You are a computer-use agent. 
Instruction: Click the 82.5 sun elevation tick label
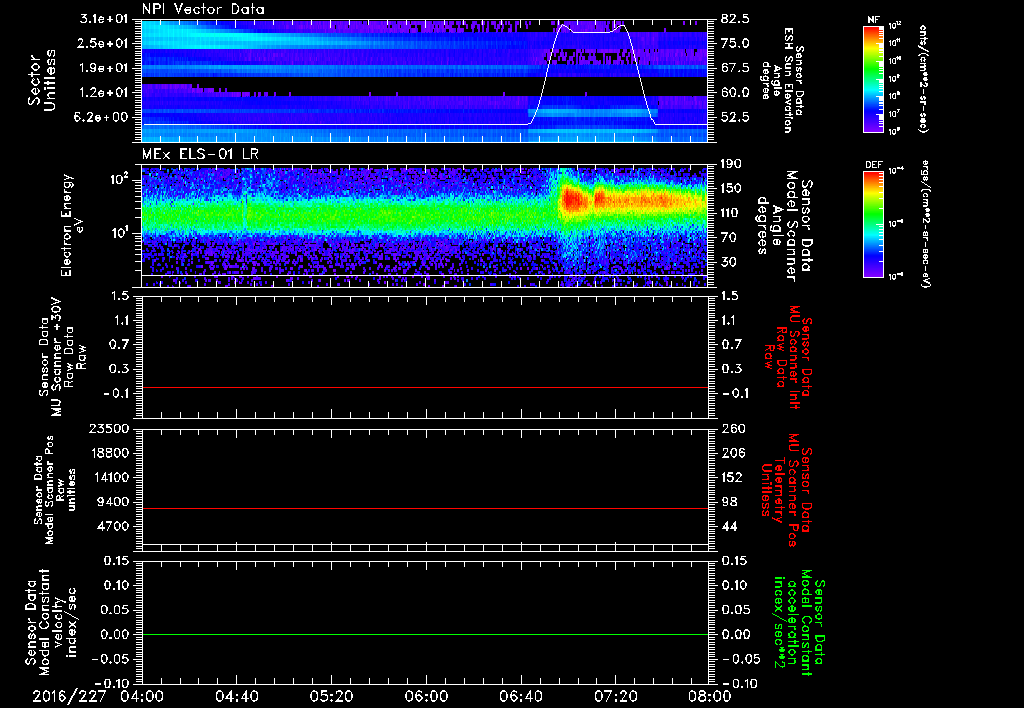(735, 19)
